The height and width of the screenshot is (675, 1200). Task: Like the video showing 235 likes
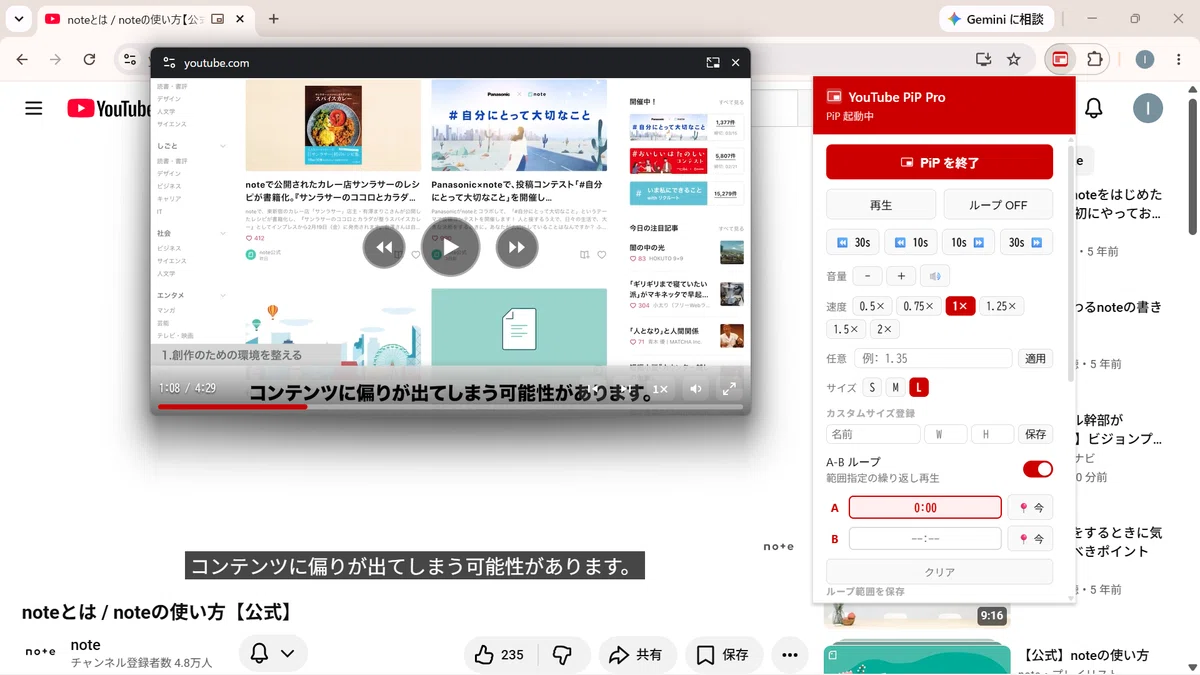pos(501,655)
